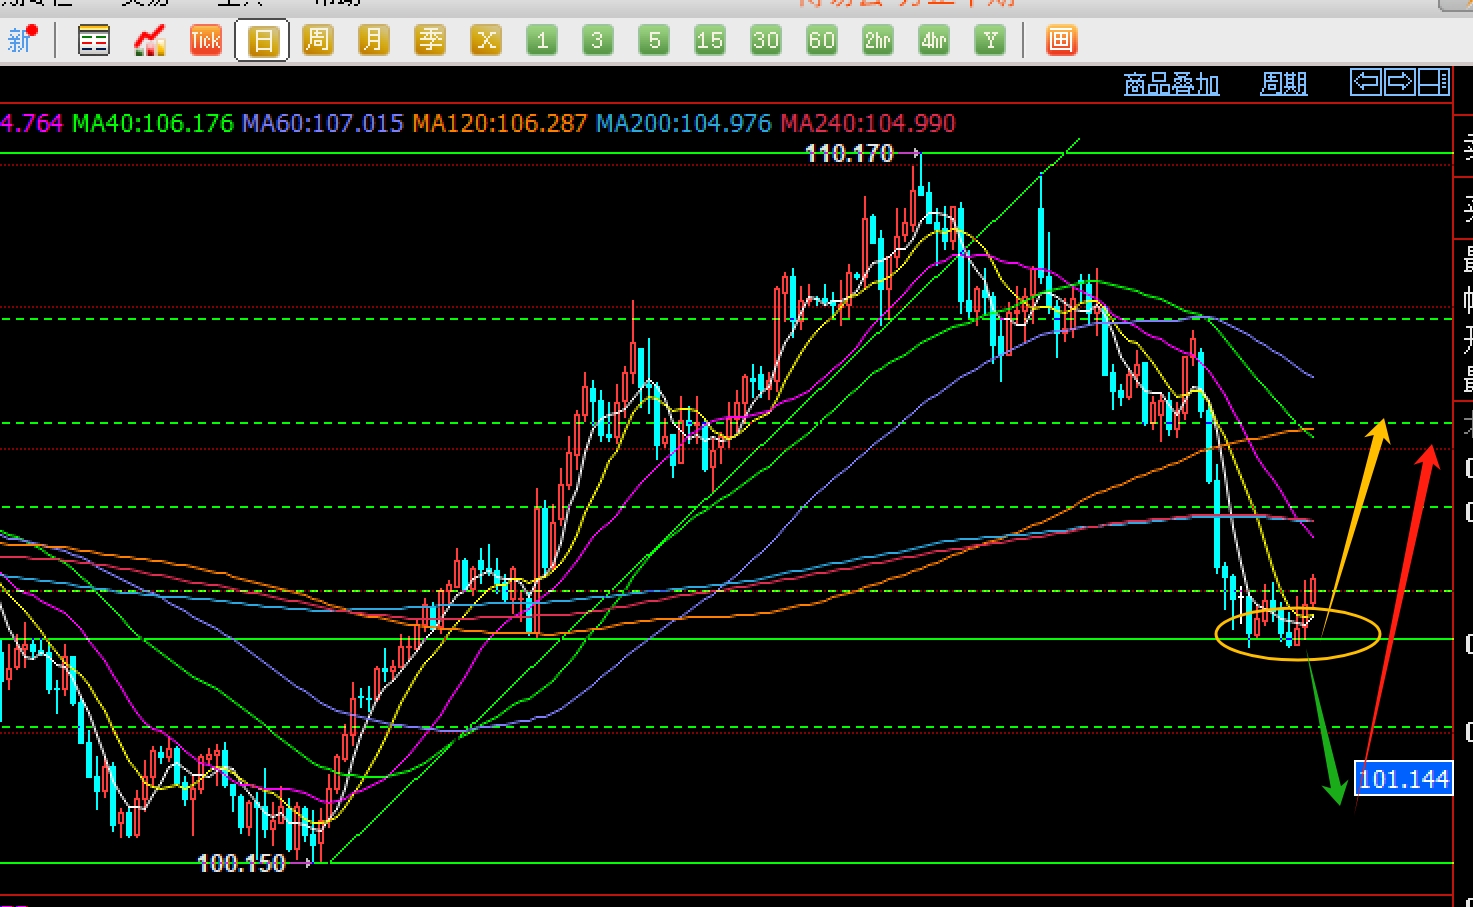Switch to monthly 月 period
This screenshot has width=1473, height=907.
(x=373, y=41)
